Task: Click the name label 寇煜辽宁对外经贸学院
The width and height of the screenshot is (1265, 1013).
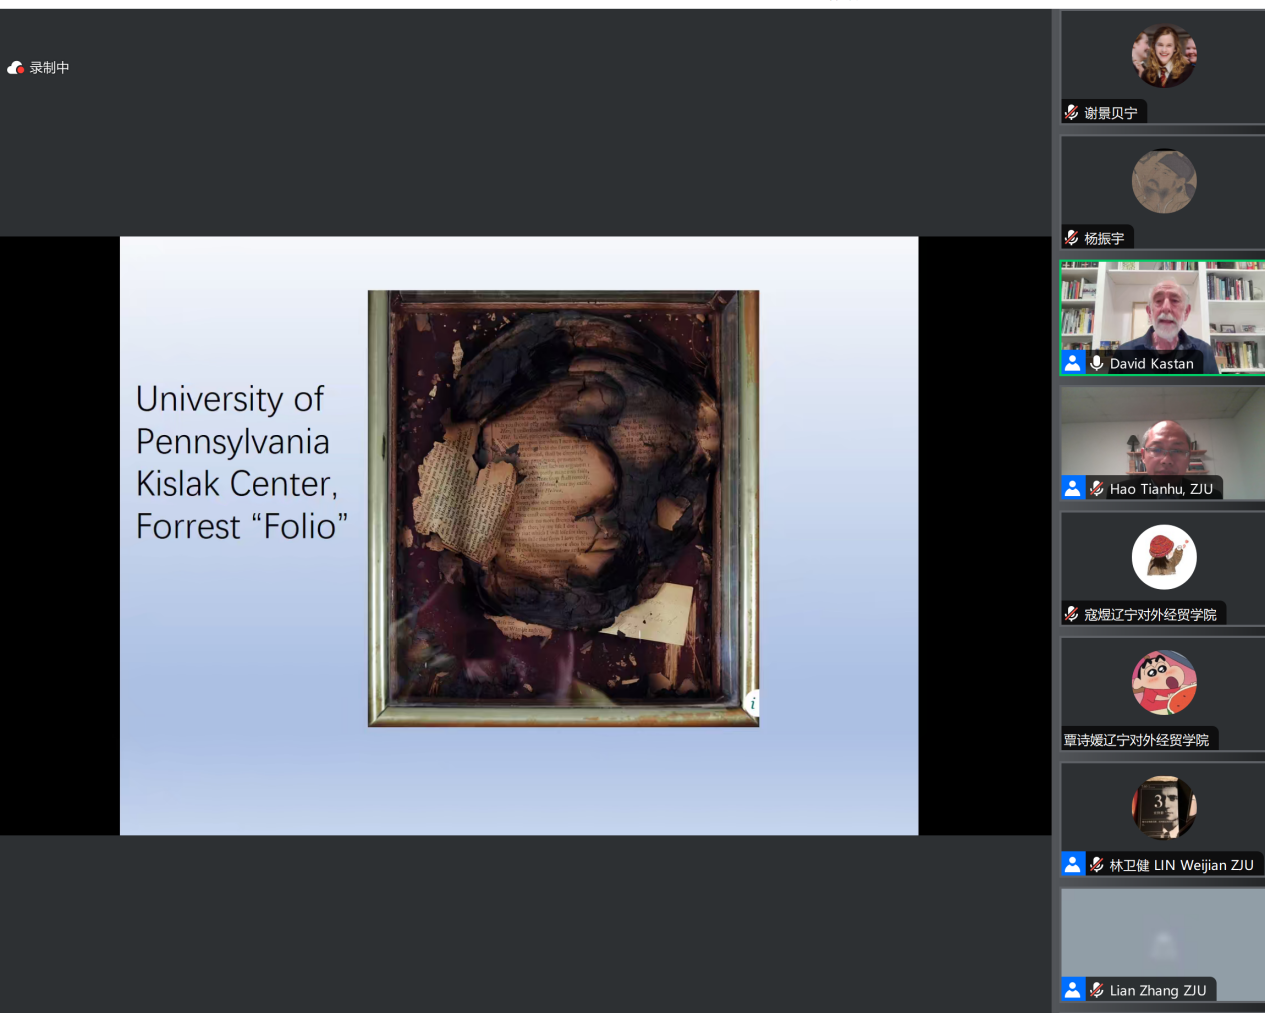Action: pos(1150,614)
